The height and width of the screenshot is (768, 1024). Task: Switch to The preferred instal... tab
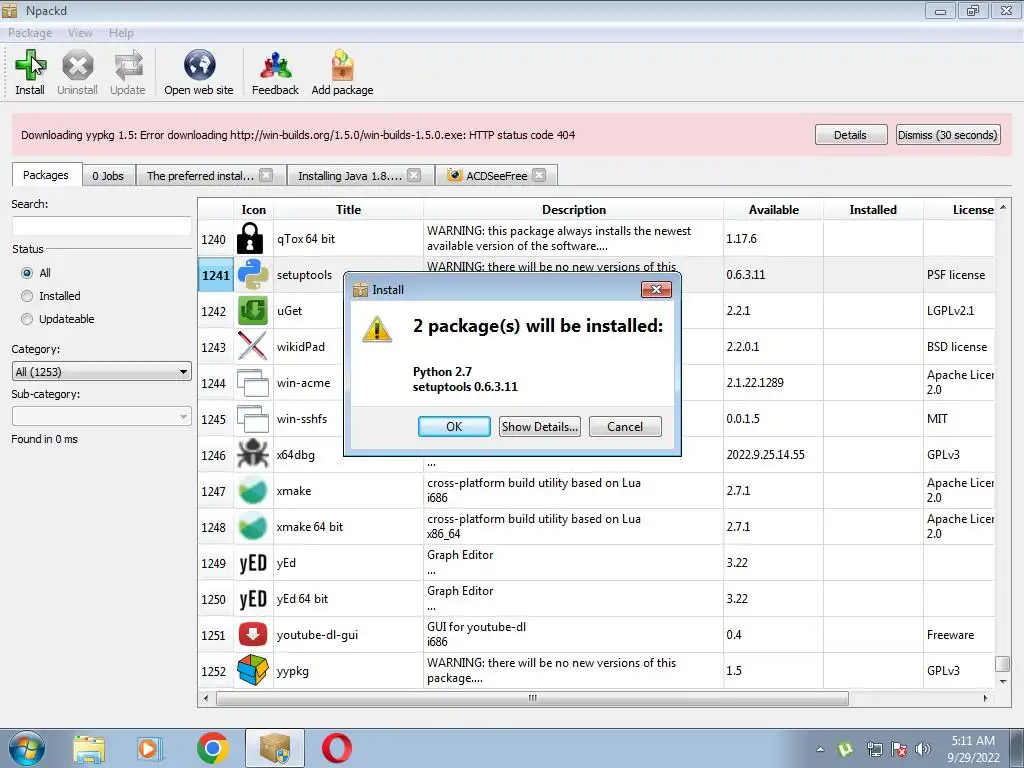(200, 176)
